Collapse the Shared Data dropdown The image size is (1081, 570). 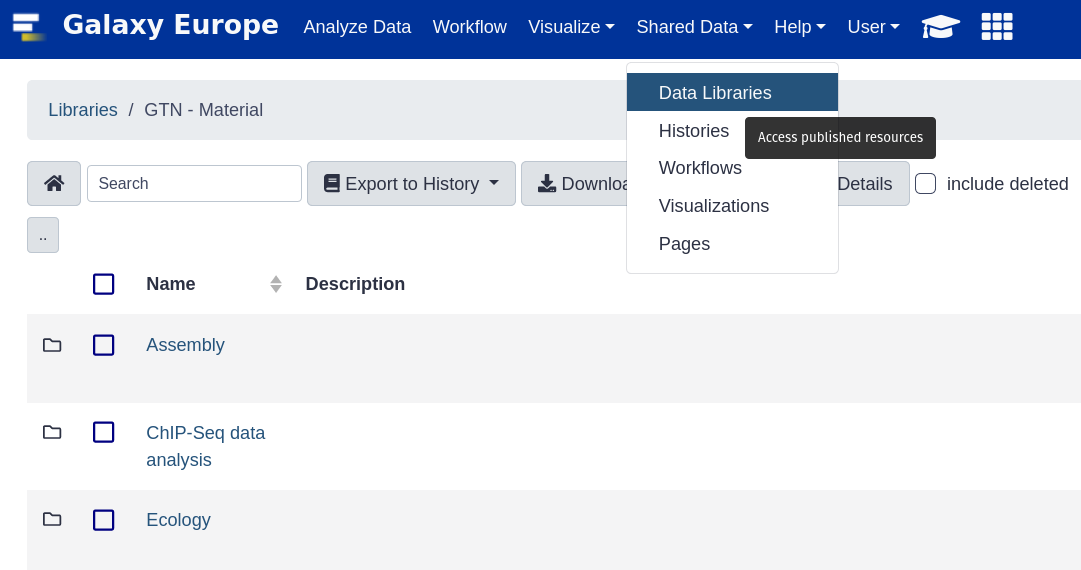[694, 27]
